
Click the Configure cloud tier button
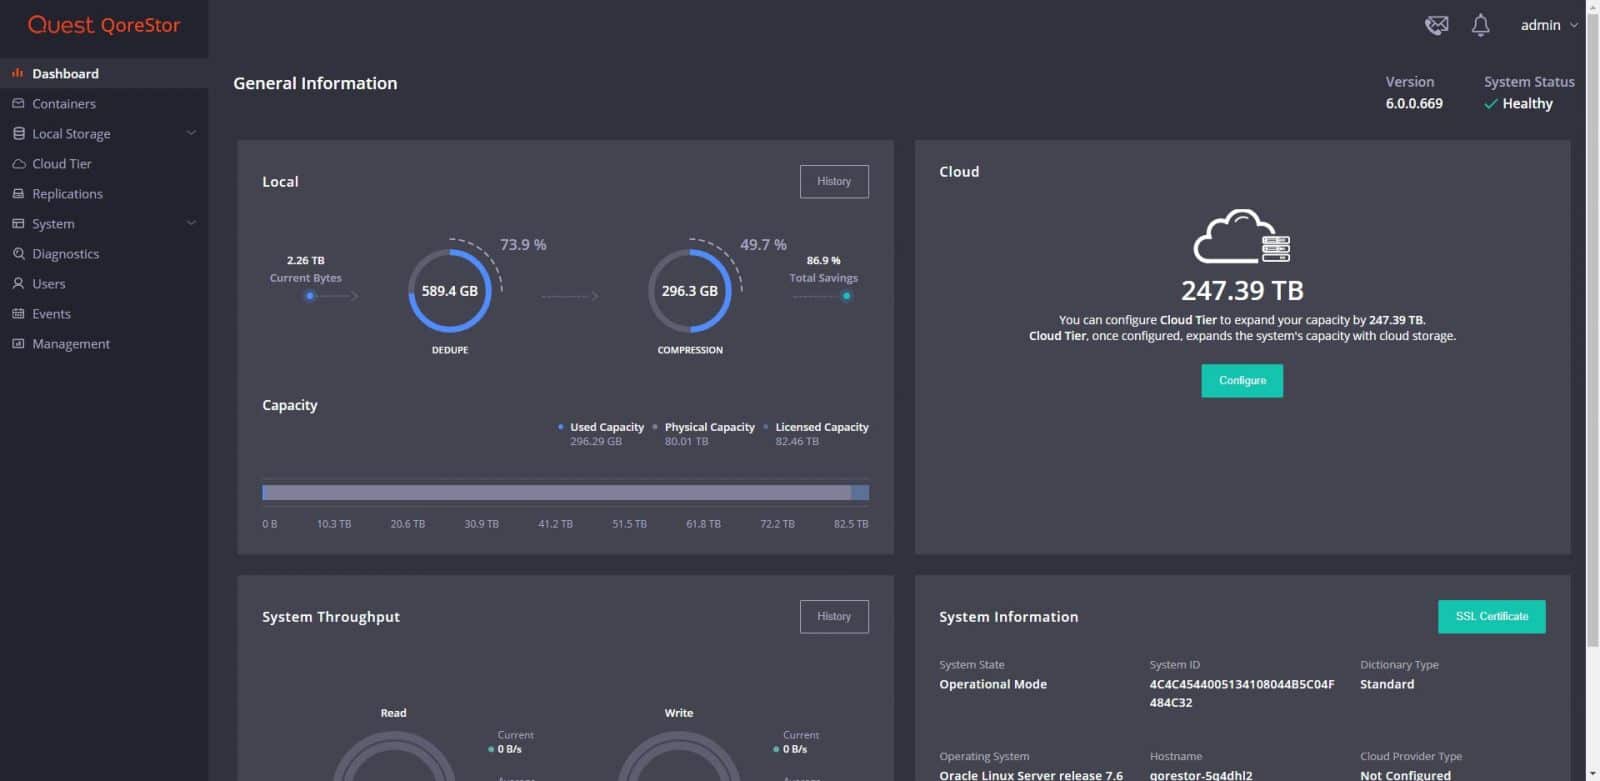click(1242, 380)
